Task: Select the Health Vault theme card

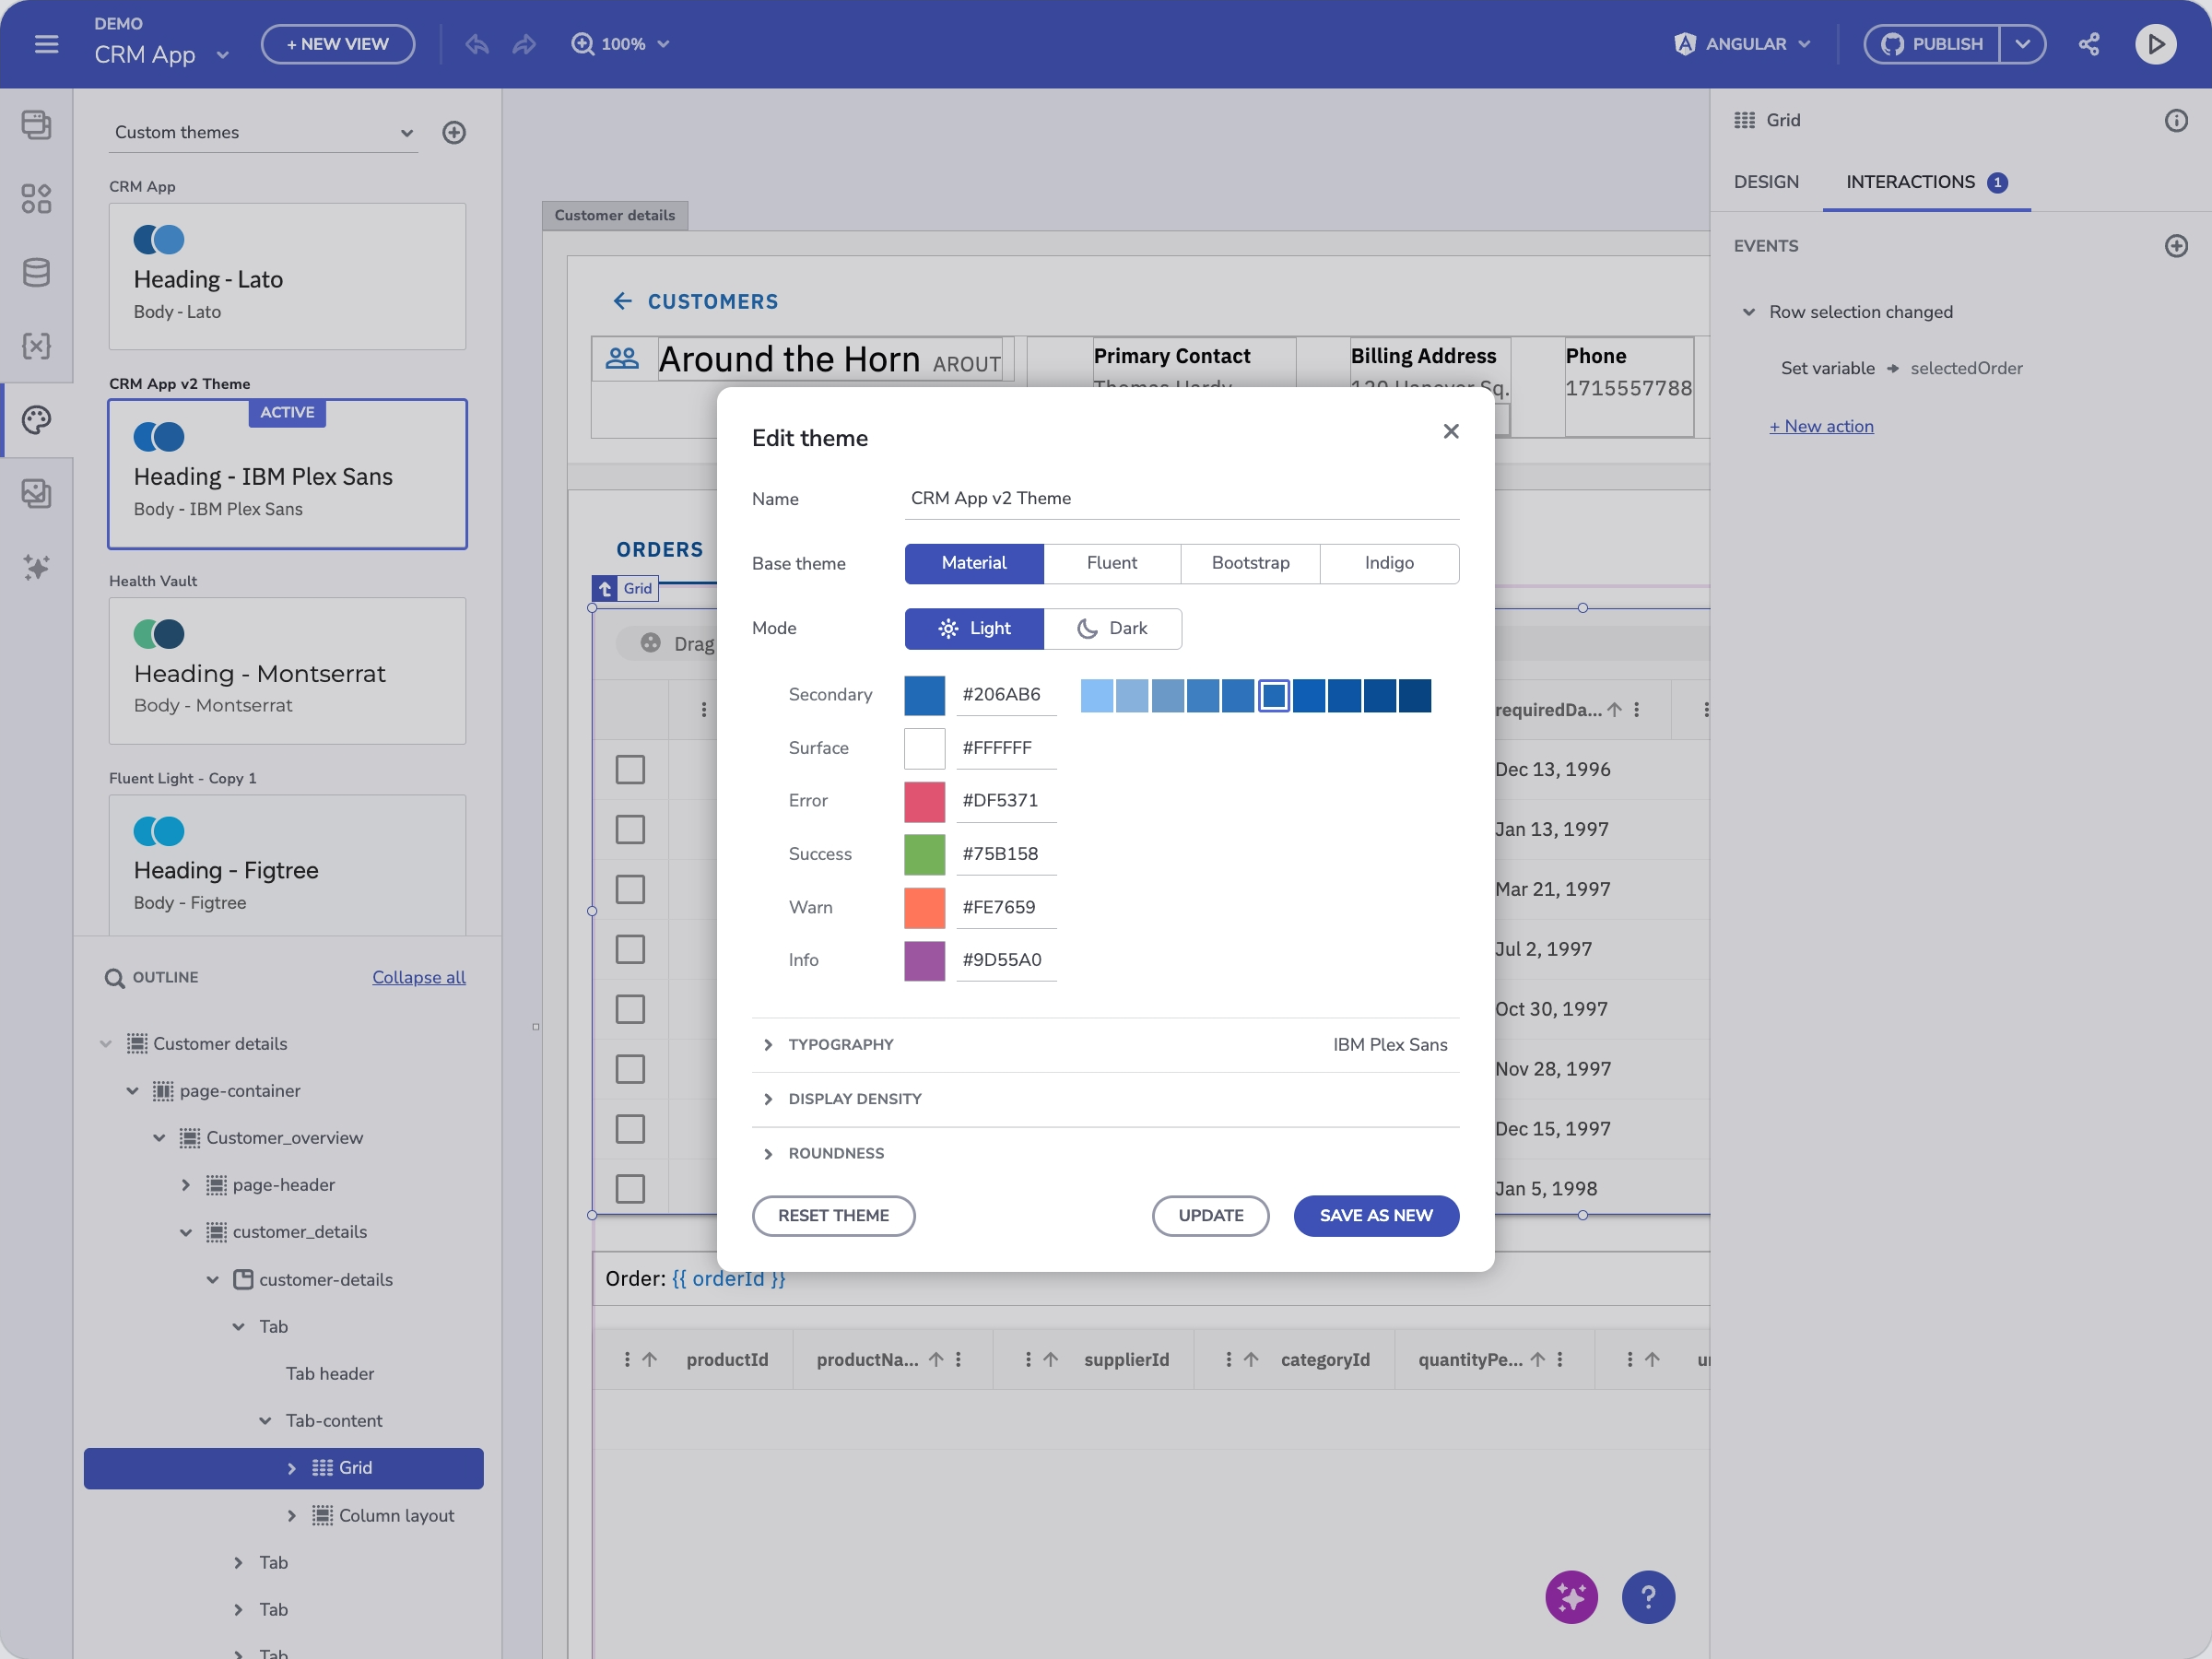Action: point(287,671)
